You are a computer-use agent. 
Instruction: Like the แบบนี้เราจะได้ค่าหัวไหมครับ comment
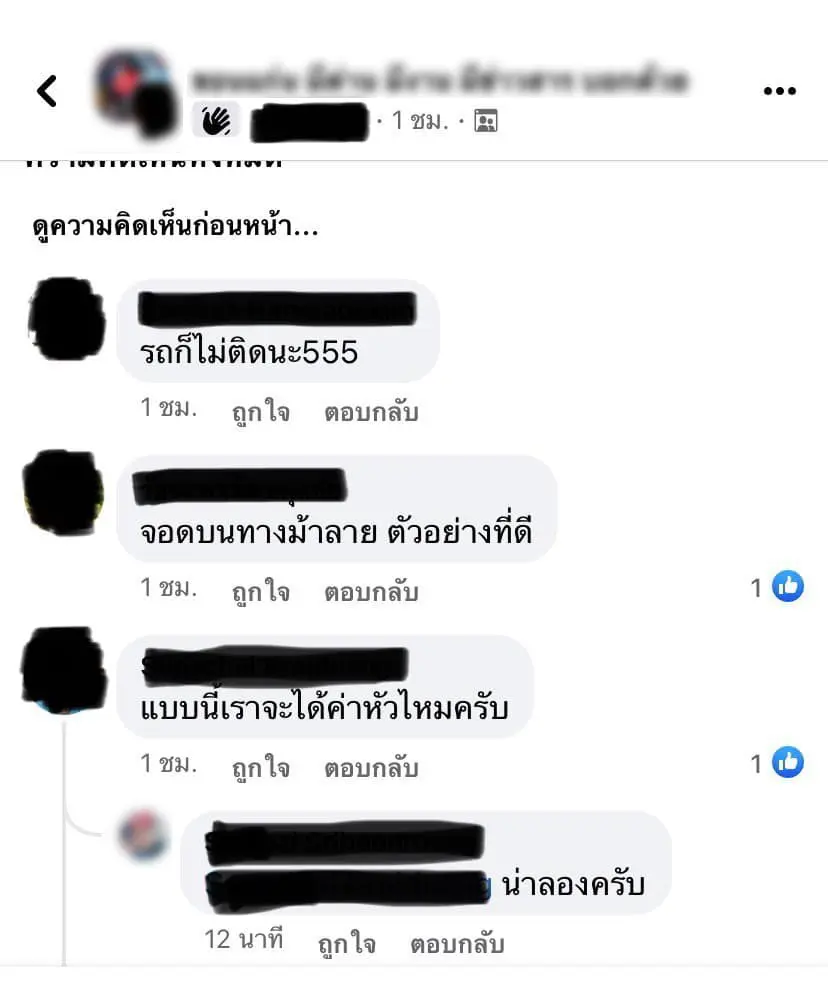(260, 767)
